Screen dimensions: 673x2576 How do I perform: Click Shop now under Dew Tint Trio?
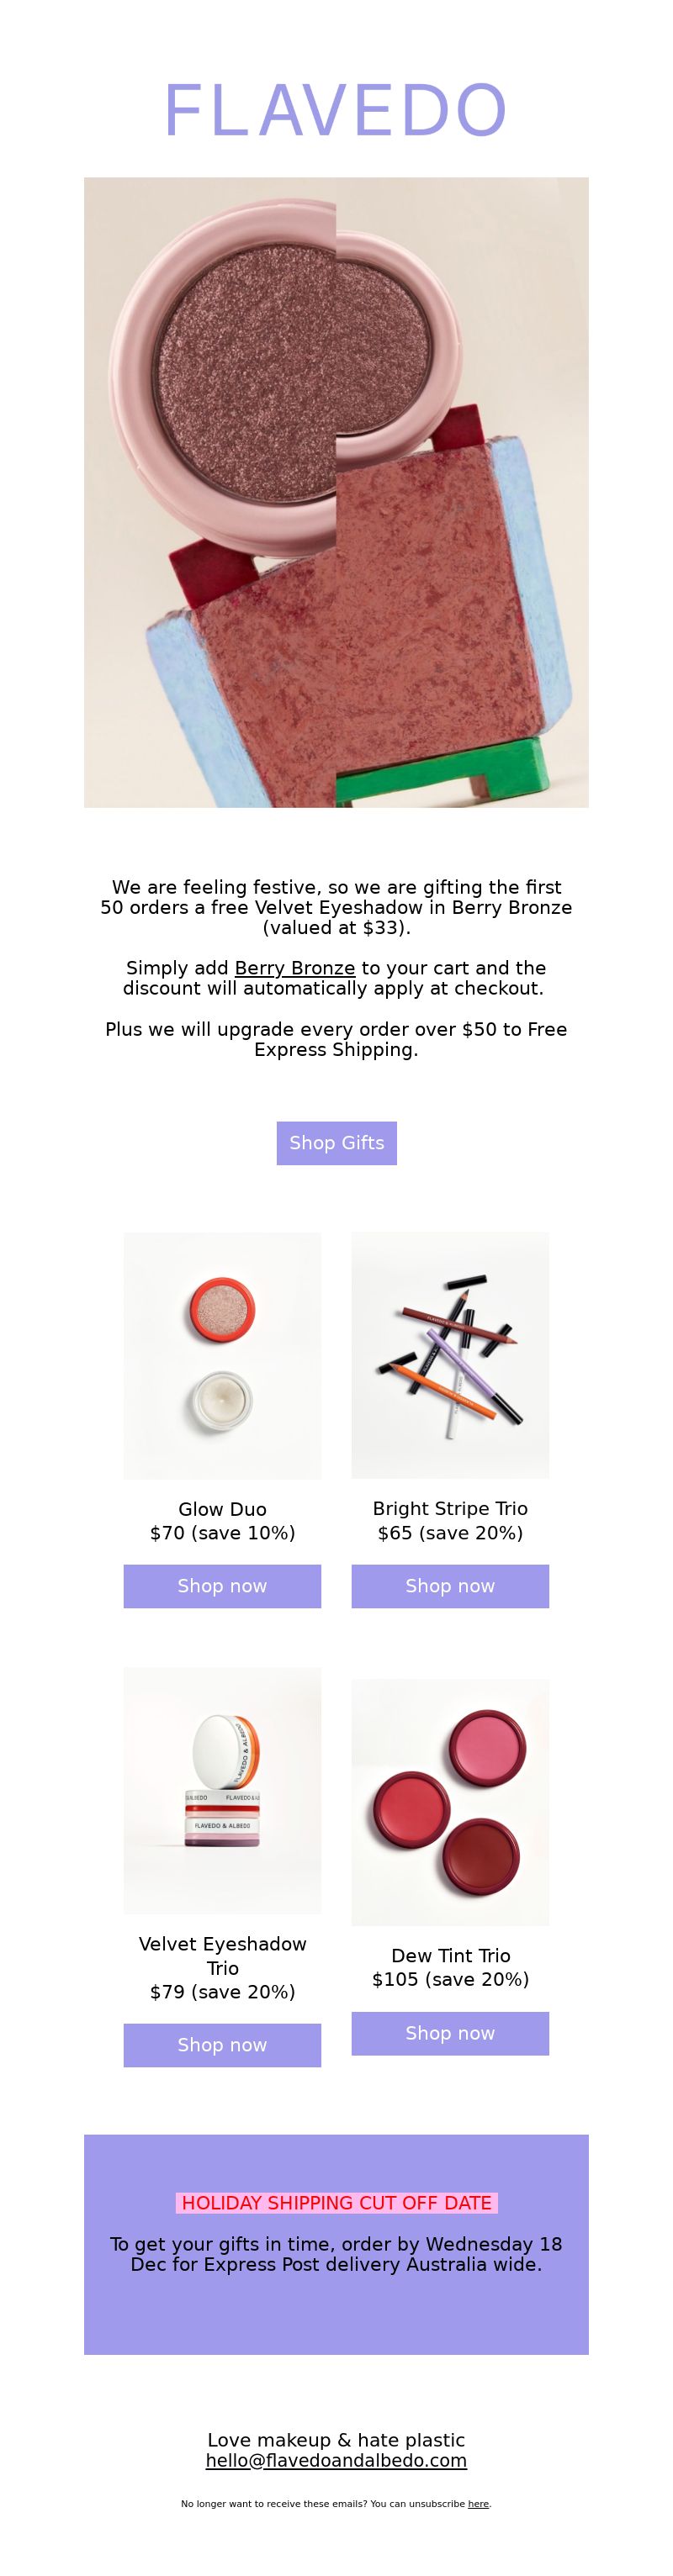[x=450, y=2033]
